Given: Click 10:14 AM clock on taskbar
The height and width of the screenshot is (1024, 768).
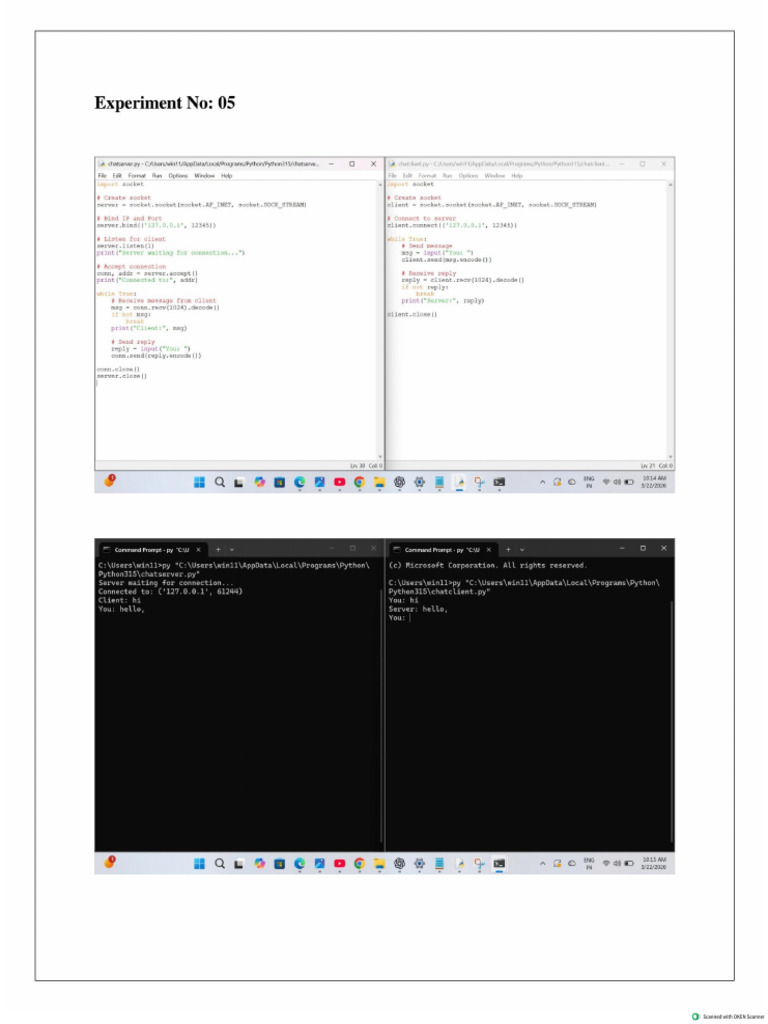Looking at the screenshot, I should [x=654, y=482].
